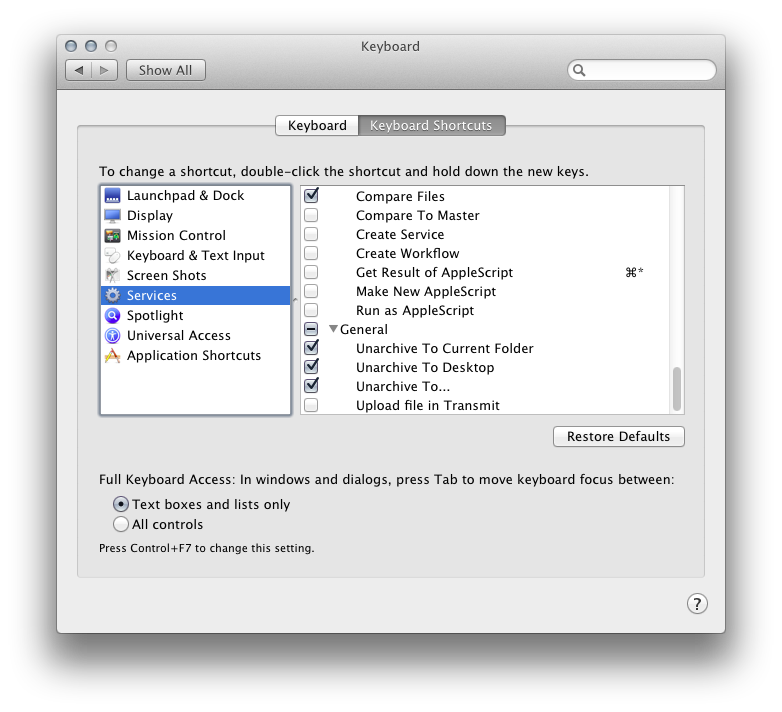Click inside the search field

642,70
